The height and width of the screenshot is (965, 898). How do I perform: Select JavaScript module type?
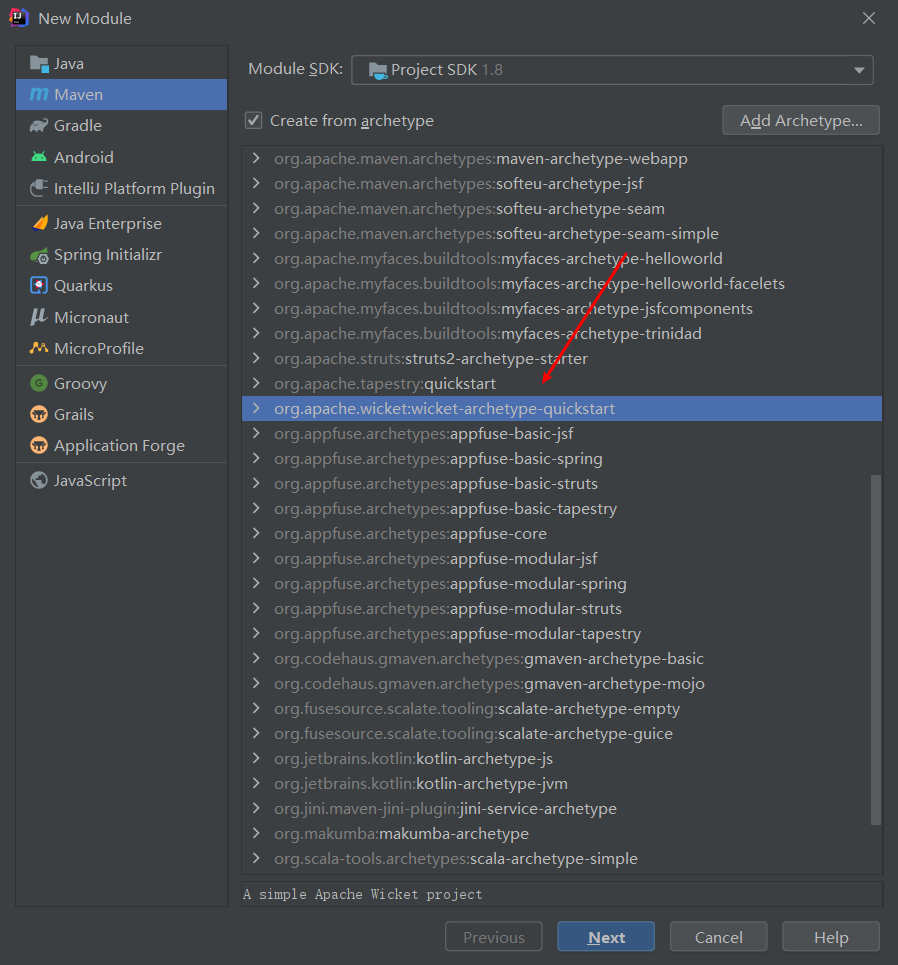(121, 480)
